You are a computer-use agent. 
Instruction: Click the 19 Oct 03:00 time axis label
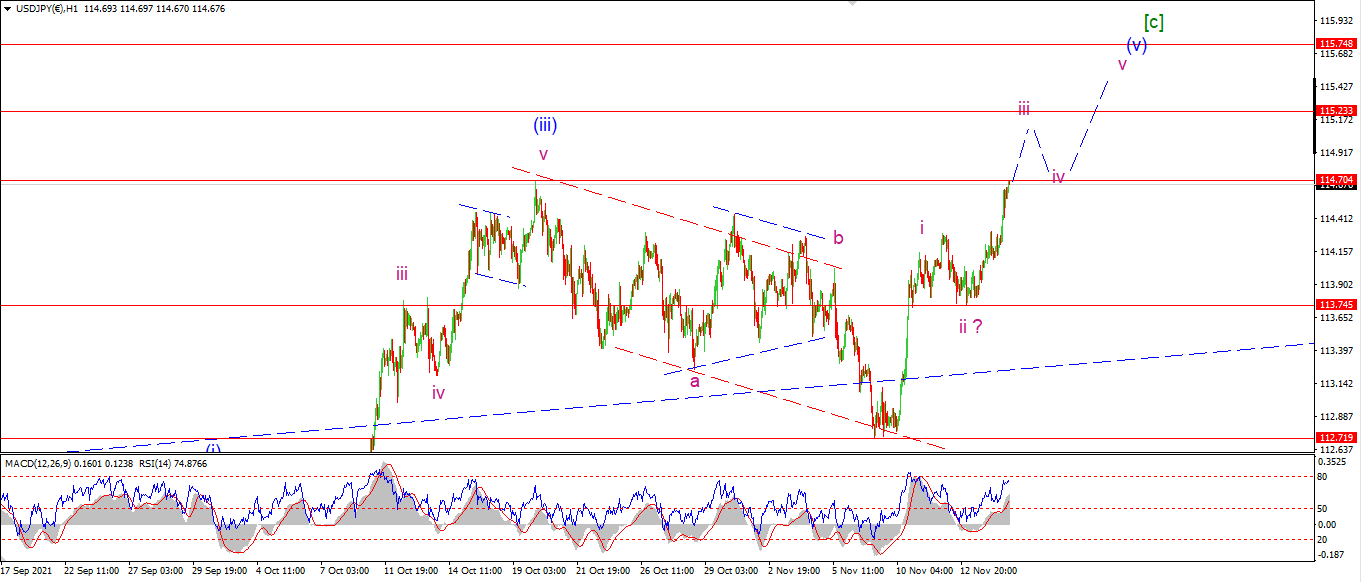(540, 570)
